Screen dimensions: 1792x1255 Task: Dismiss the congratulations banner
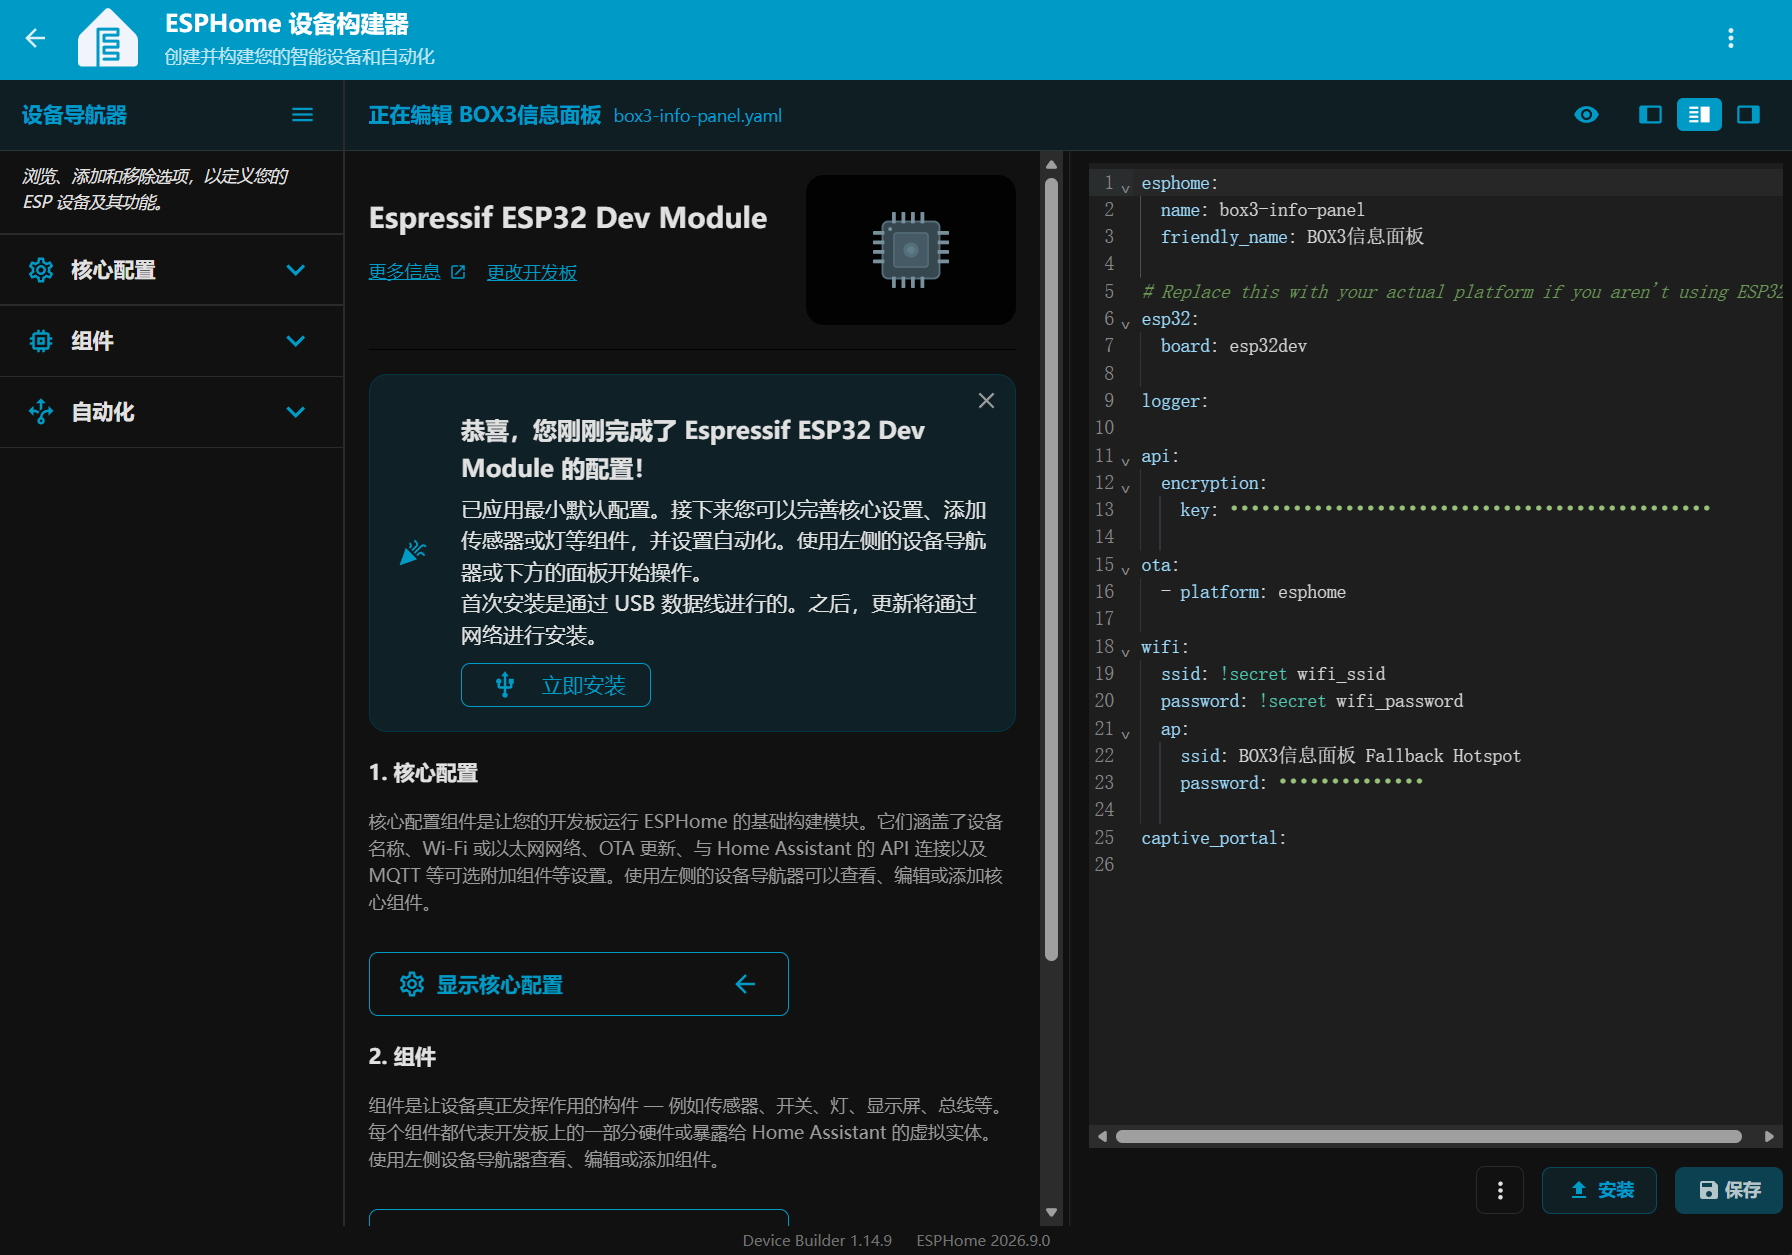986,401
